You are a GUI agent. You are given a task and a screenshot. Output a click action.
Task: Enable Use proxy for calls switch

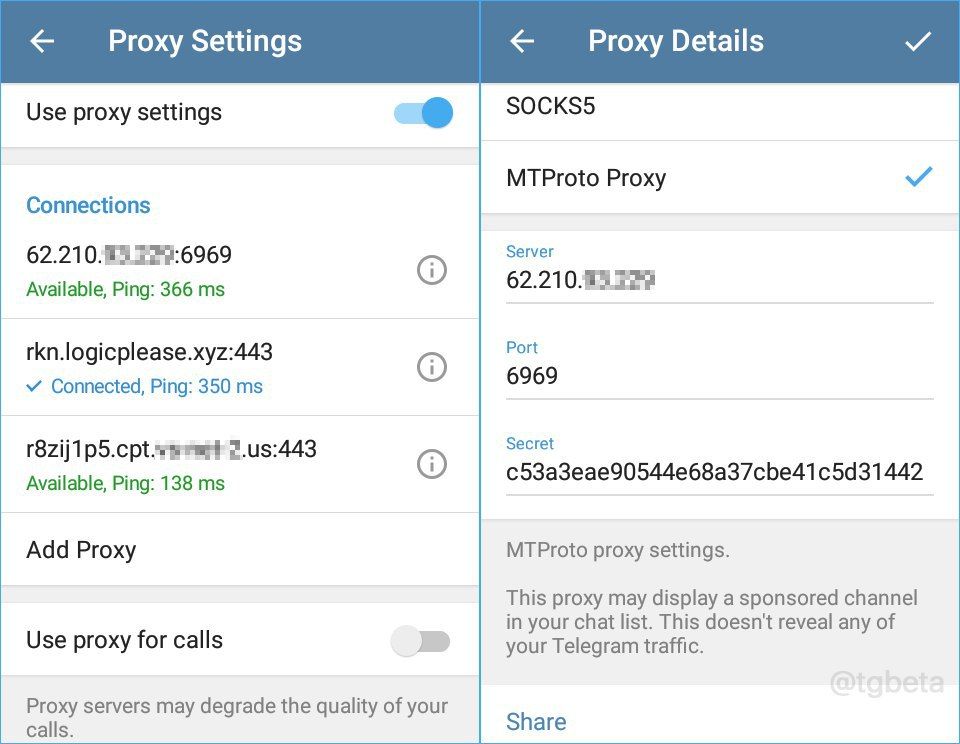pyautogui.click(x=421, y=641)
